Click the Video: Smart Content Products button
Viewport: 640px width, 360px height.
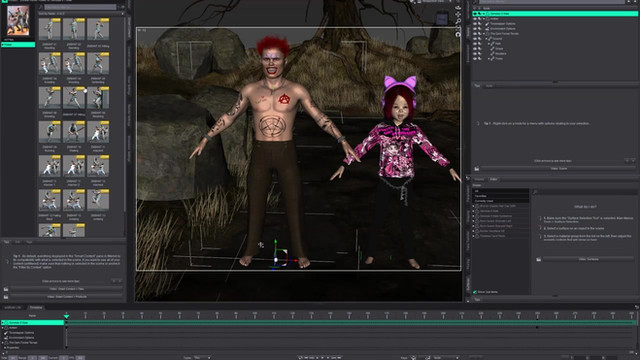(67, 297)
